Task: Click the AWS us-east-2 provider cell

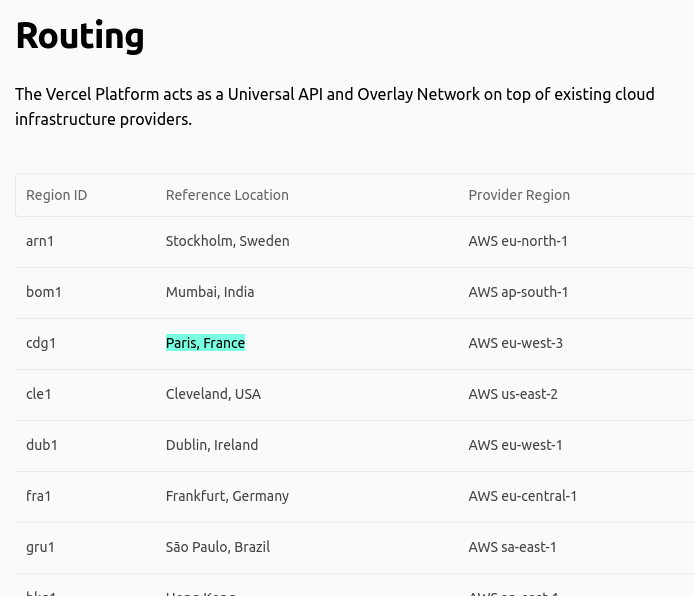Action: (x=513, y=394)
